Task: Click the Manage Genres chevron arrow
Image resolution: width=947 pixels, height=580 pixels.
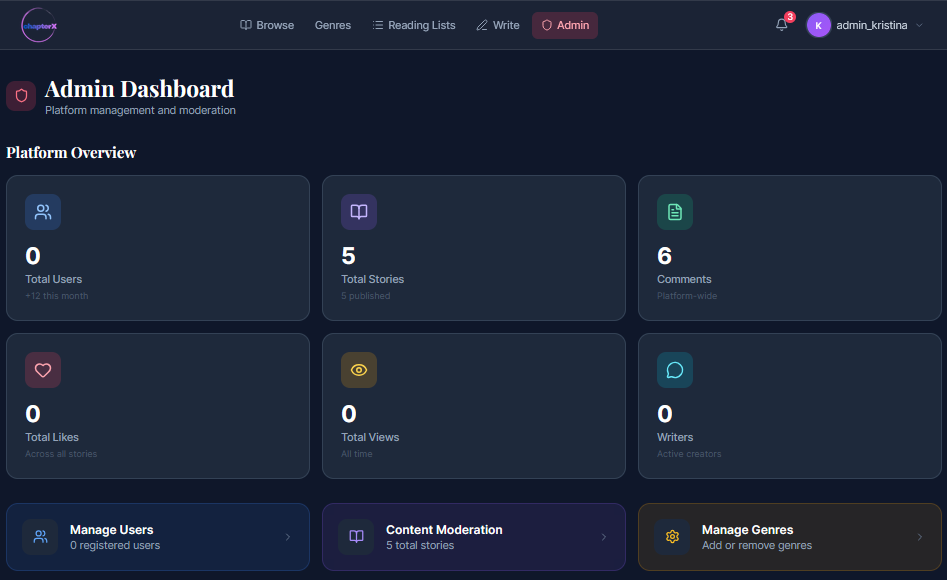Action: click(920, 537)
